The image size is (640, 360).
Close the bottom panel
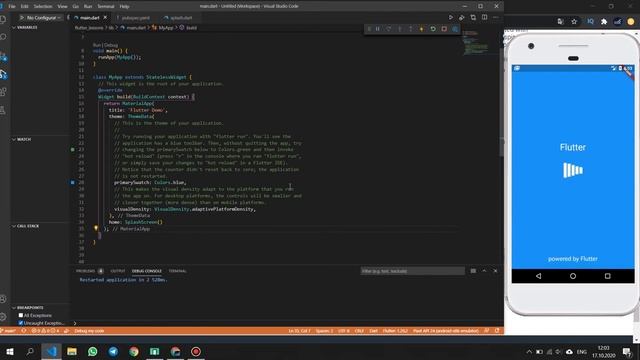[x=495, y=271]
